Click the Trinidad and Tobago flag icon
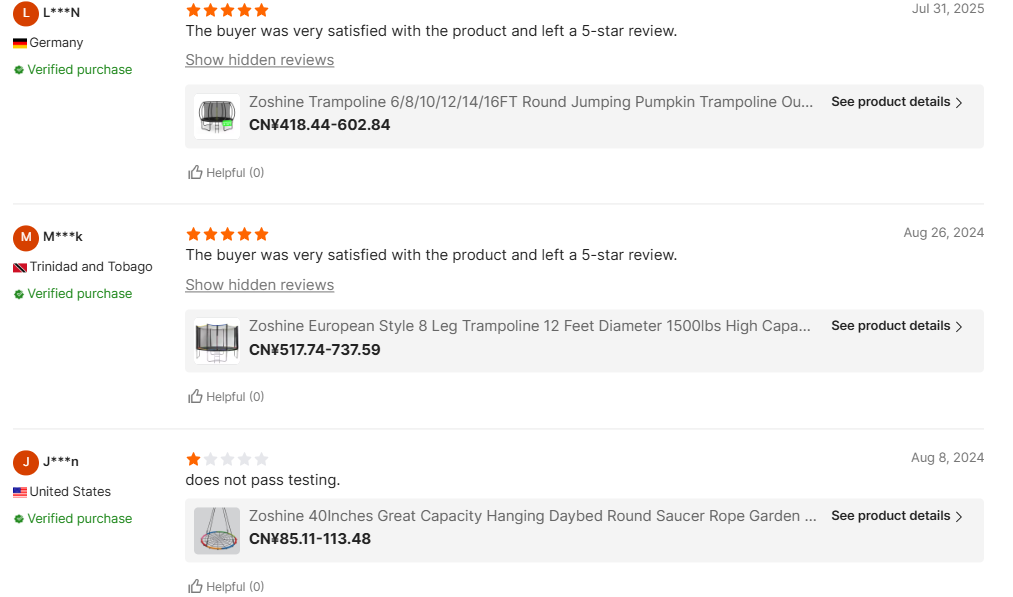Screen dimensions: 1013x597 (20, 267)
